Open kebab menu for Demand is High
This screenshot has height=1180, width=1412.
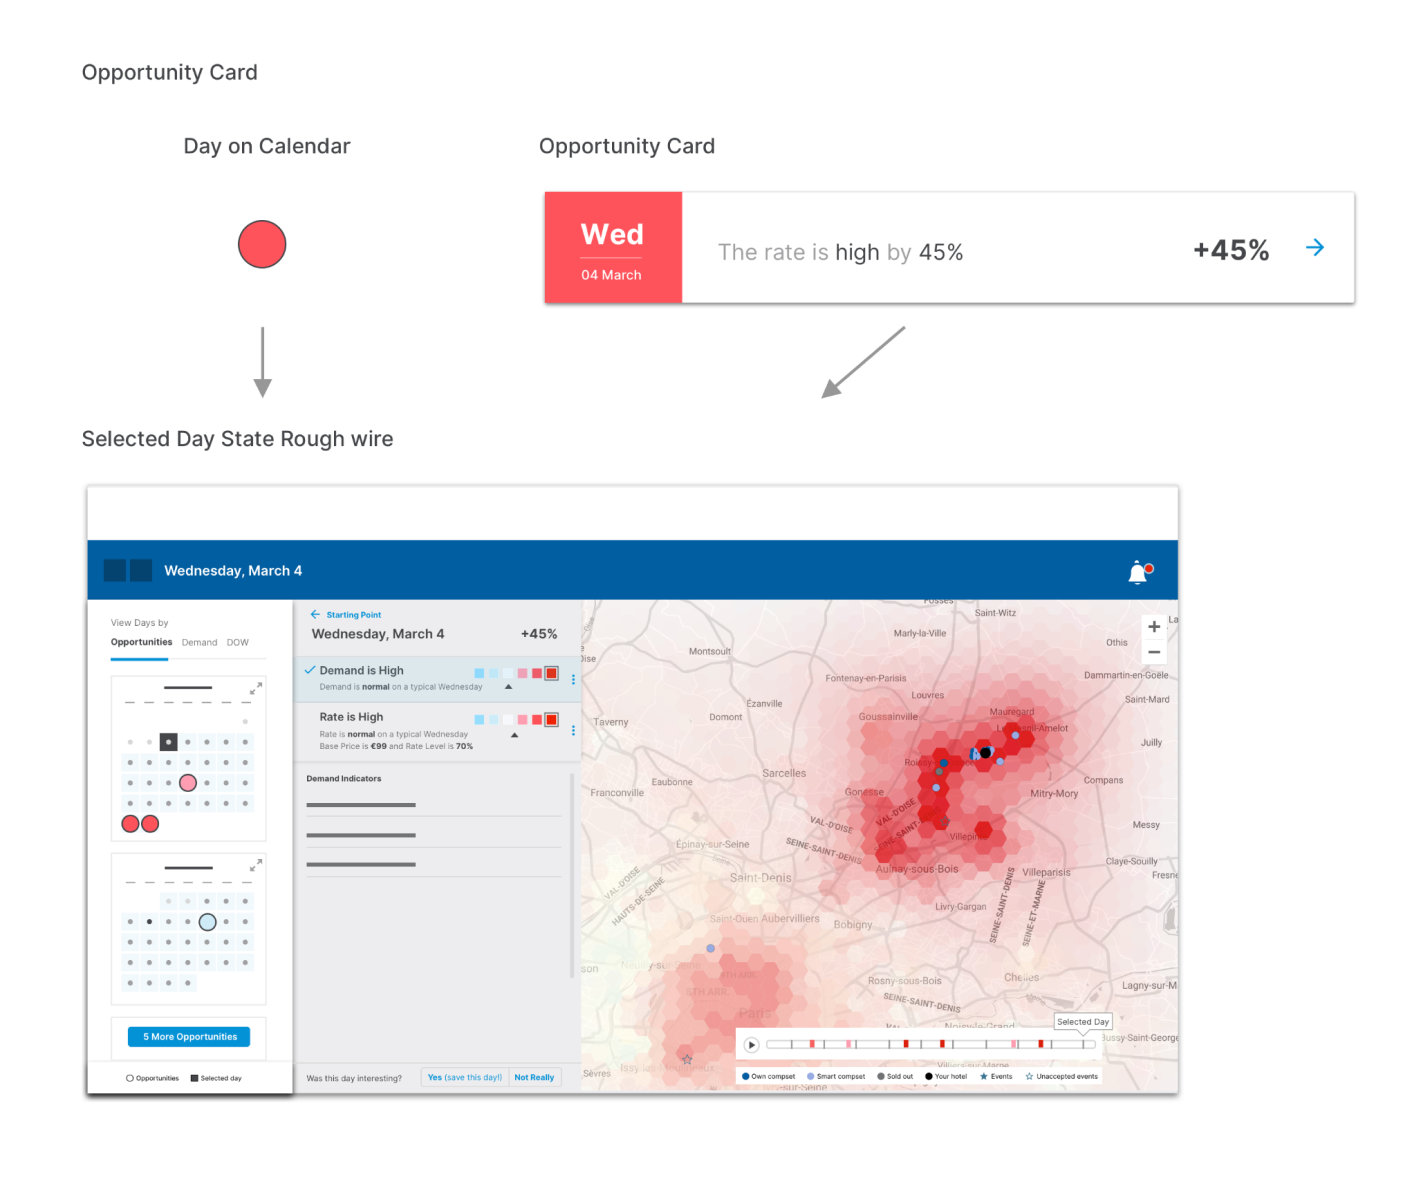point(573,680)
